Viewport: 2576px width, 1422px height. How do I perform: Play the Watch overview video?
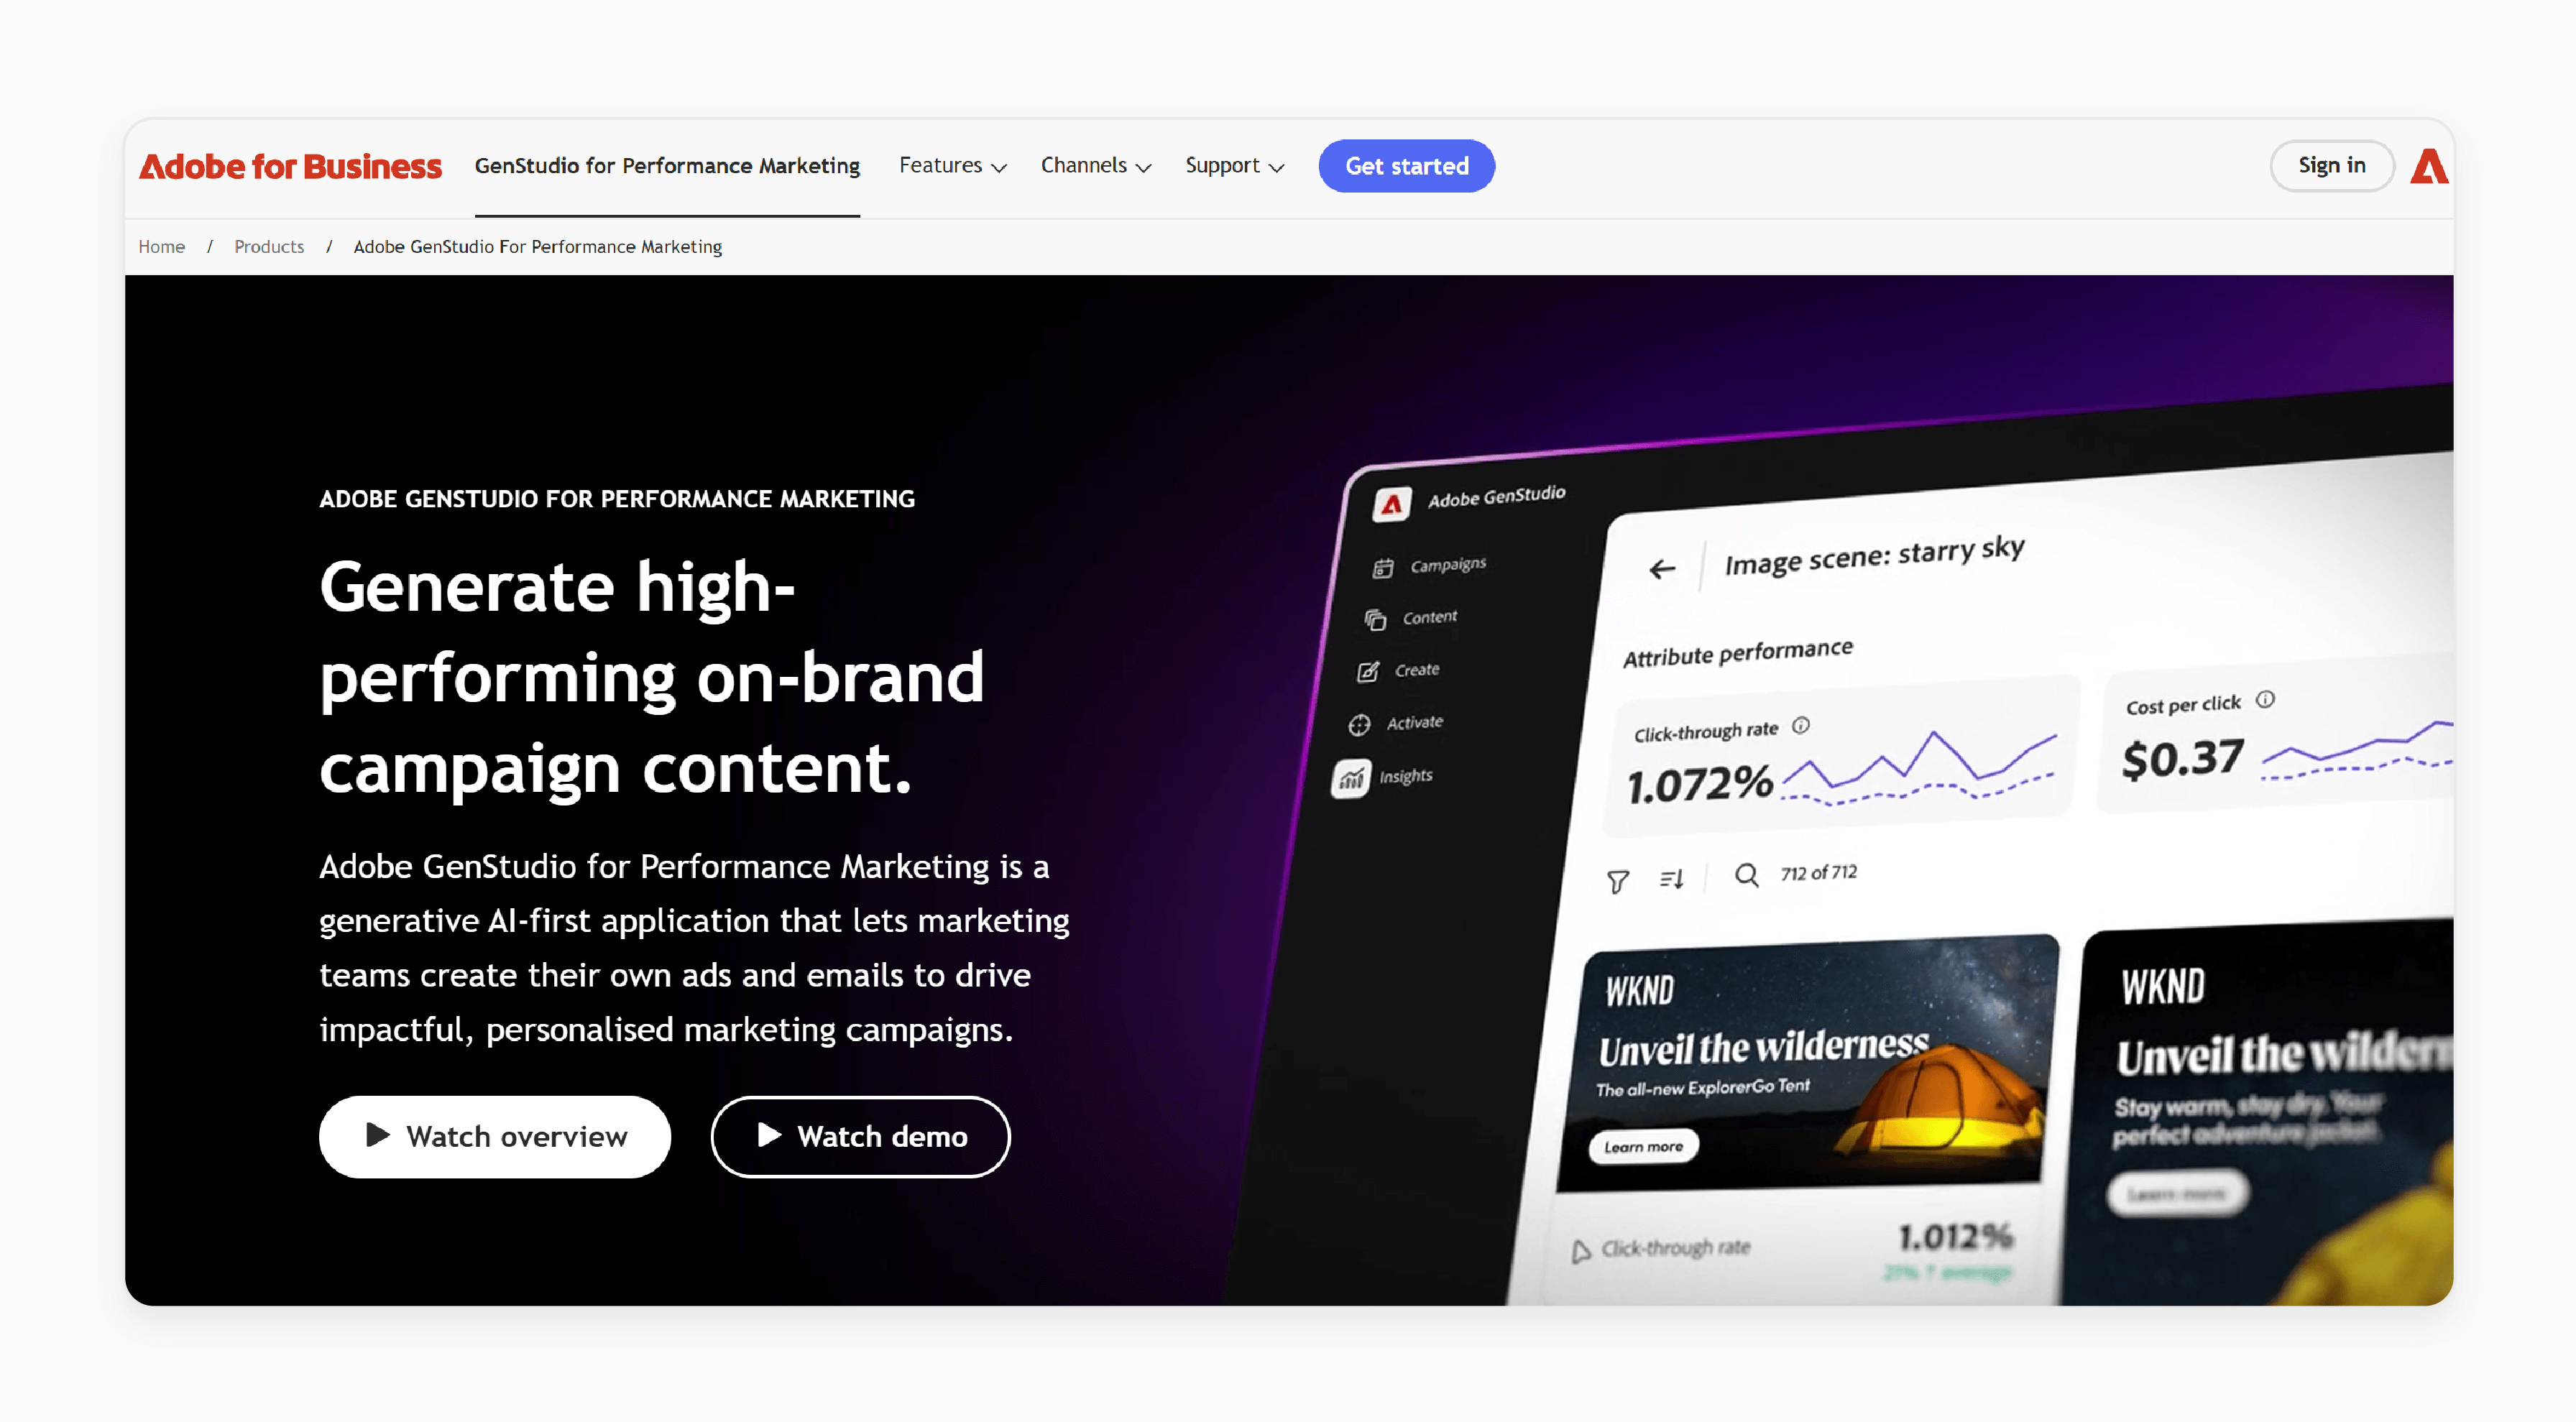(x=494, y=1136)
